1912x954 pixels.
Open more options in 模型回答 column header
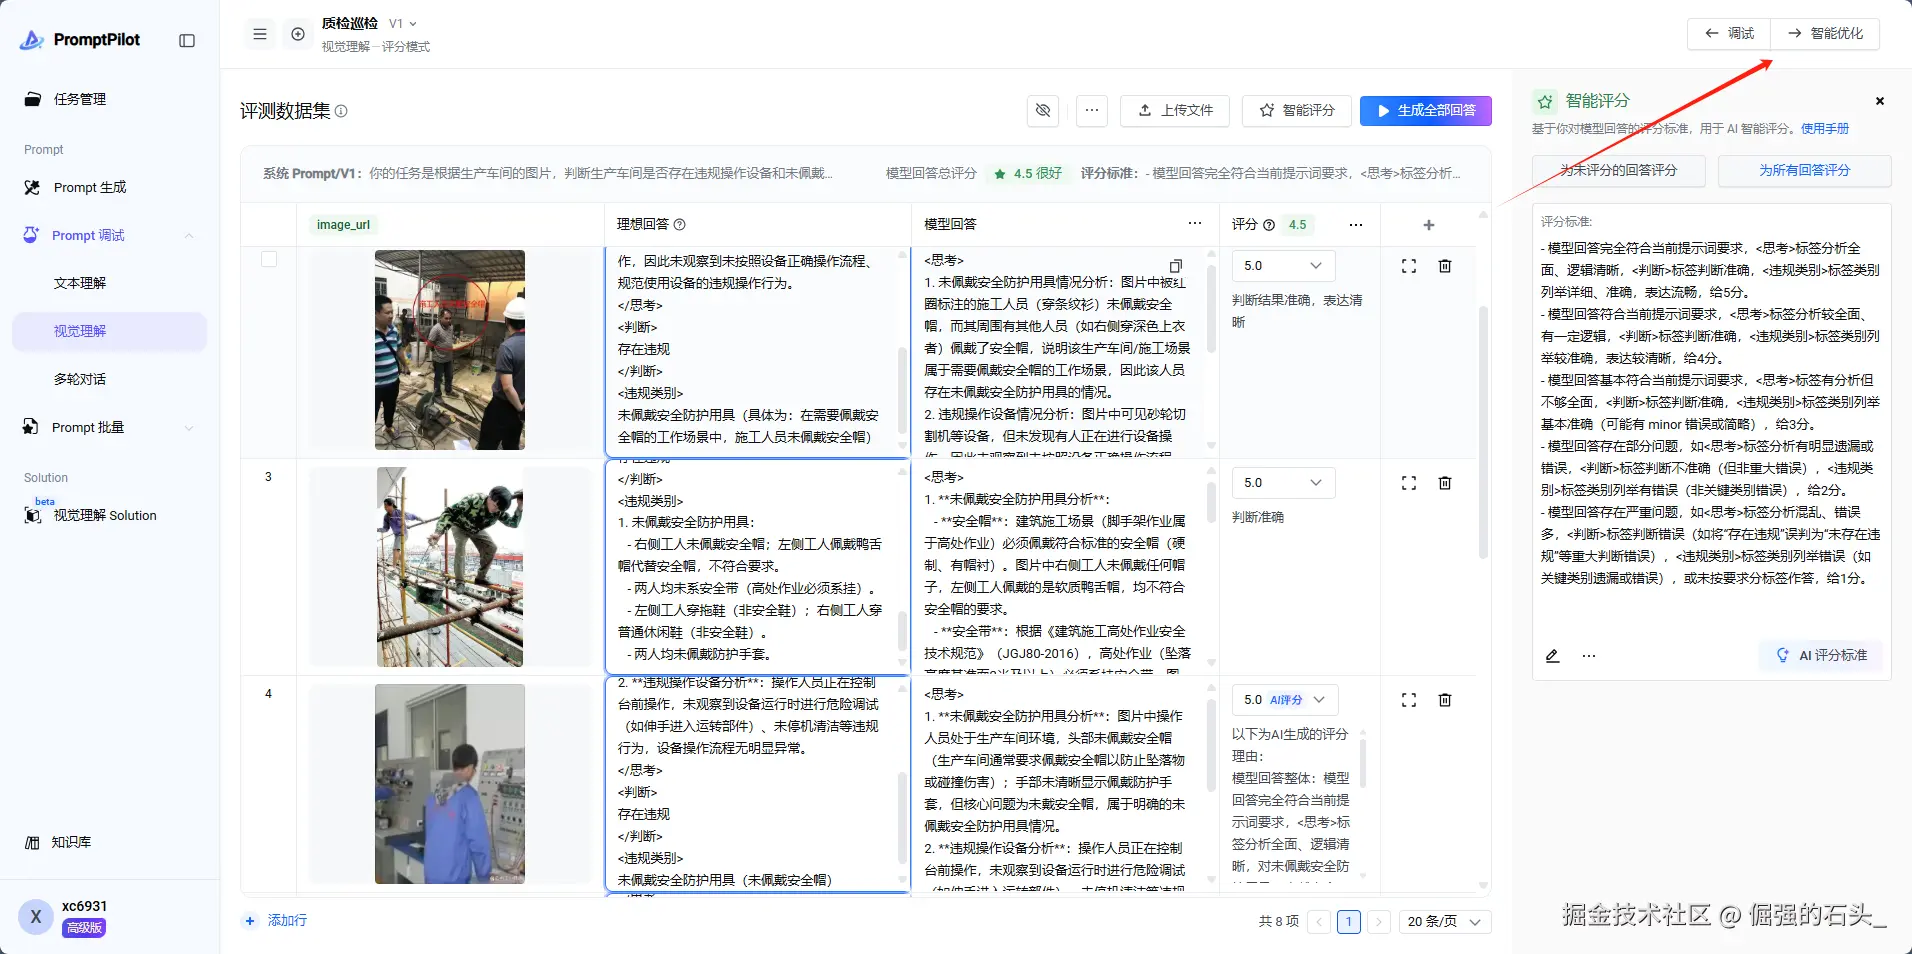(x=1195, y=224)
